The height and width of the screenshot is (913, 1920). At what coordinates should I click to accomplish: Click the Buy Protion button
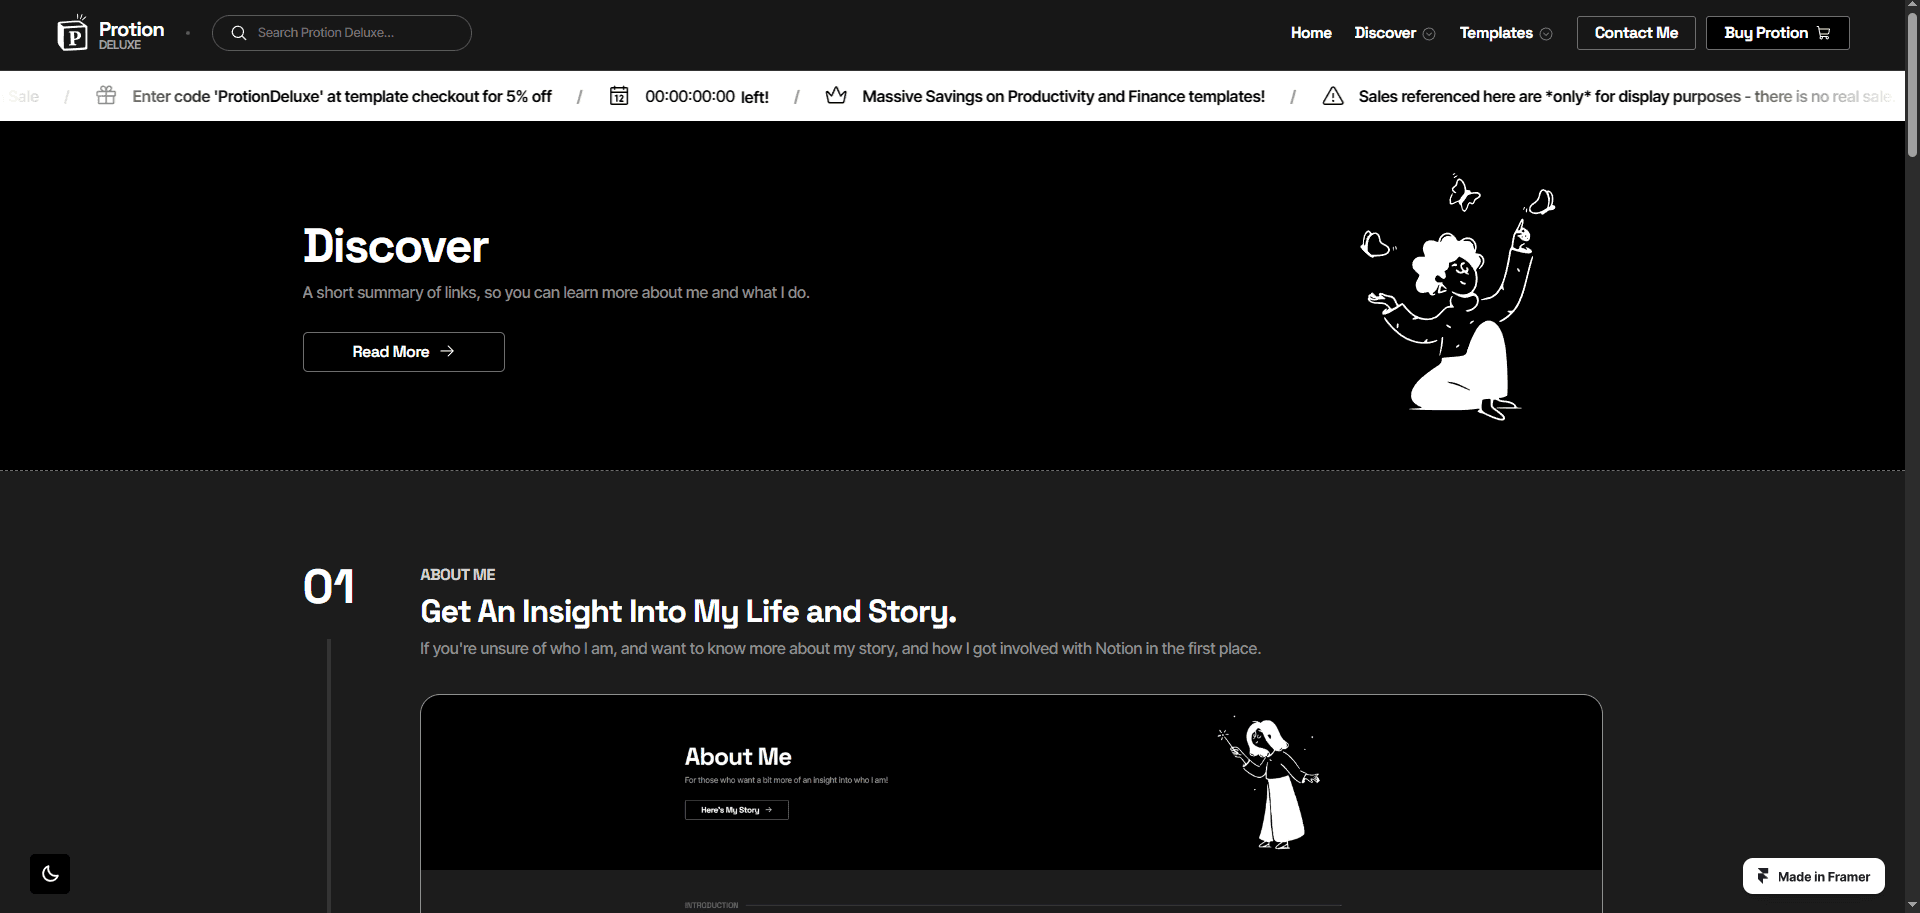(x=1777, y=33)
